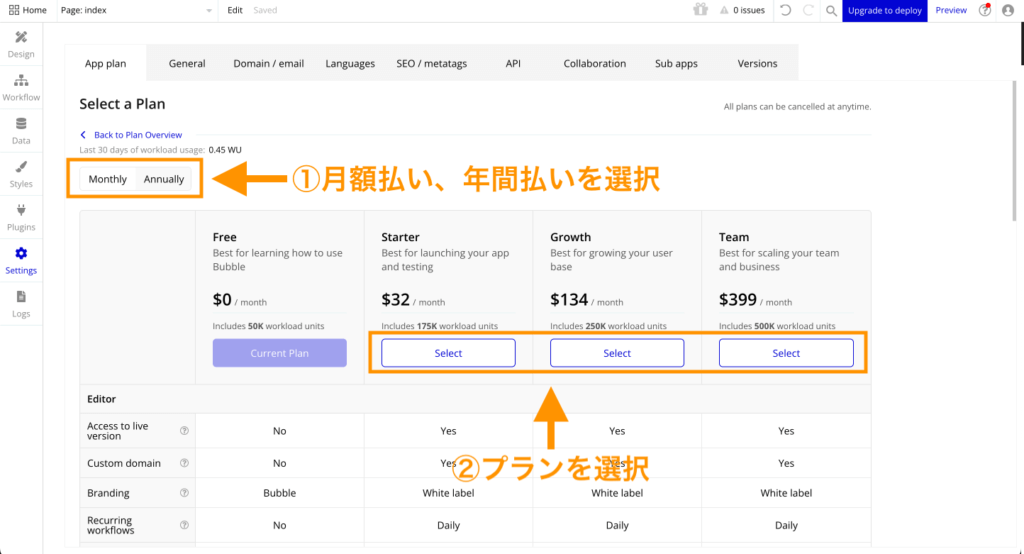Click the Current Plan button

(280, 353)
